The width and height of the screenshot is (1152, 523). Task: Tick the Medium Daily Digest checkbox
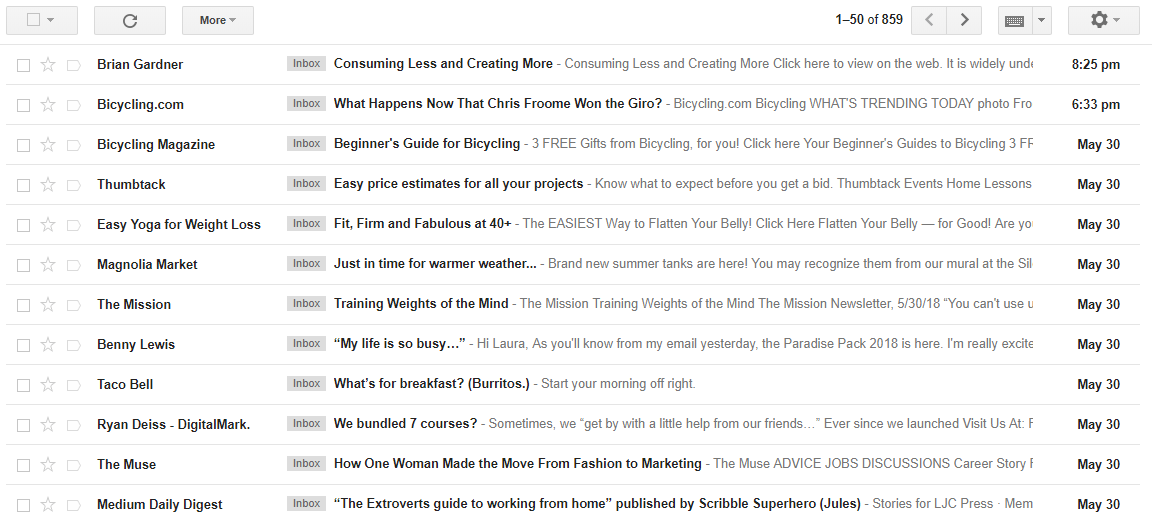[x=24, y=505]
